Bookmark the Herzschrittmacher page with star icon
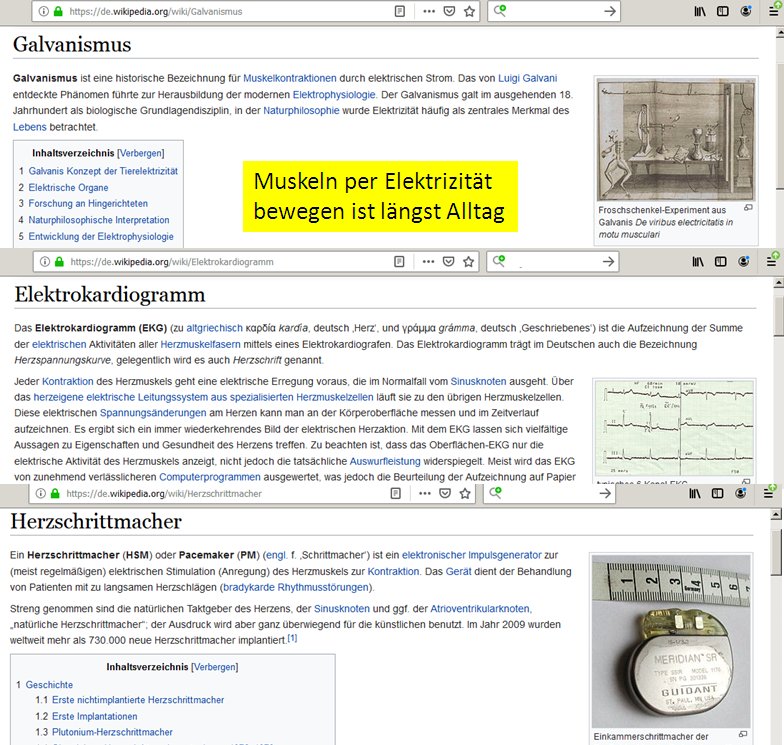Viewport: 784px width, 745px height. (x=469, y=494)
